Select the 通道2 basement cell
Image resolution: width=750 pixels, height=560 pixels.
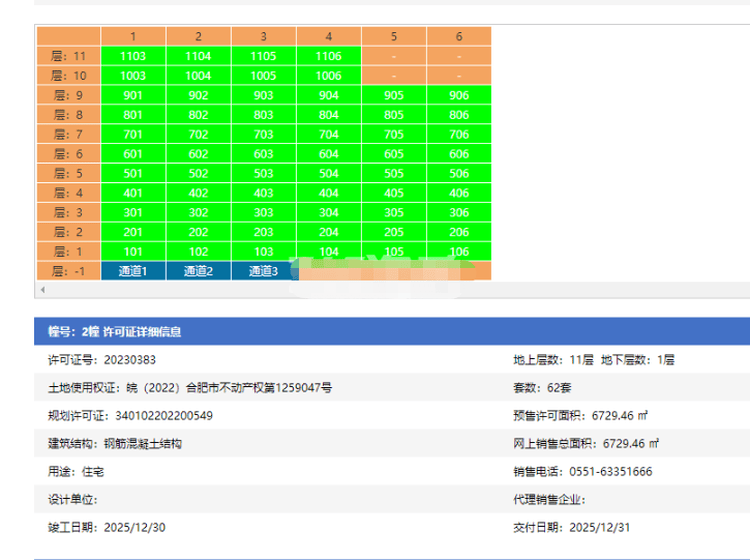(x=198, y=271)
